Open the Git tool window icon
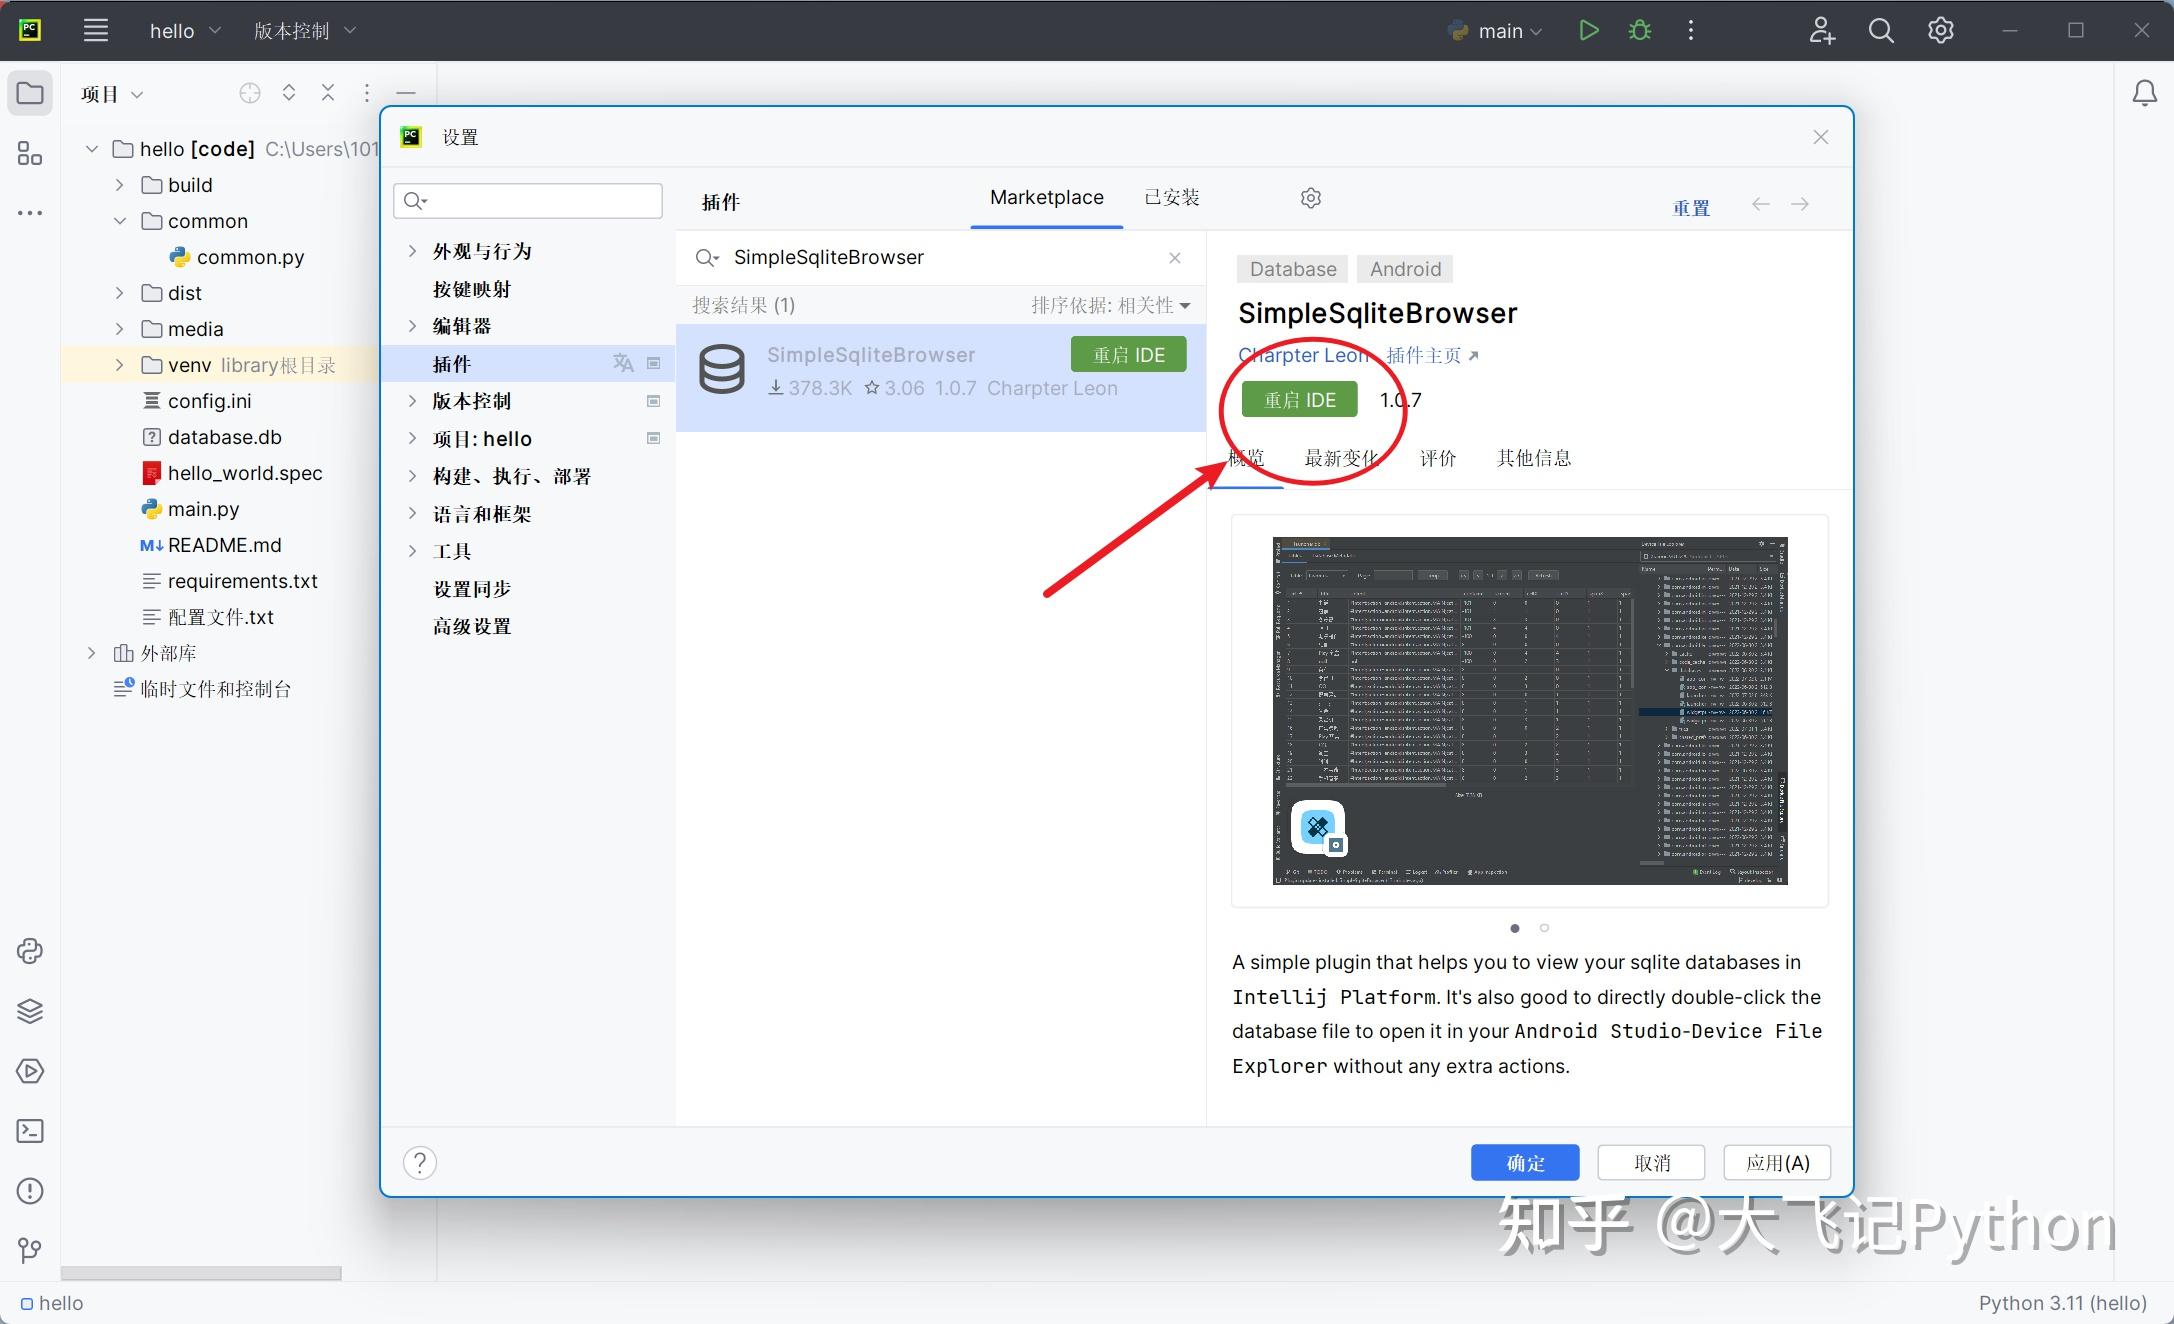 (x=30, y=1251)
